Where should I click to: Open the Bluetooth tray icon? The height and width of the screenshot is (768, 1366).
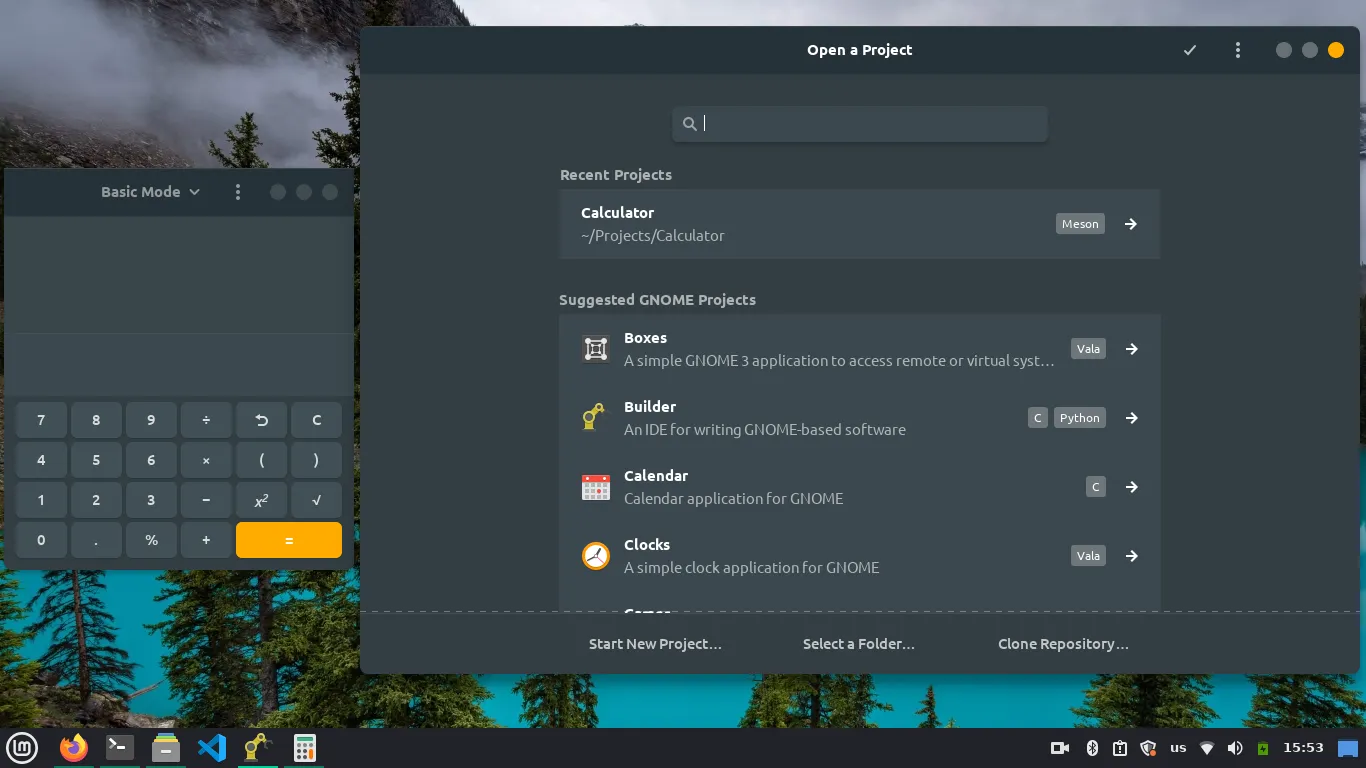[x=1093, y=748]
